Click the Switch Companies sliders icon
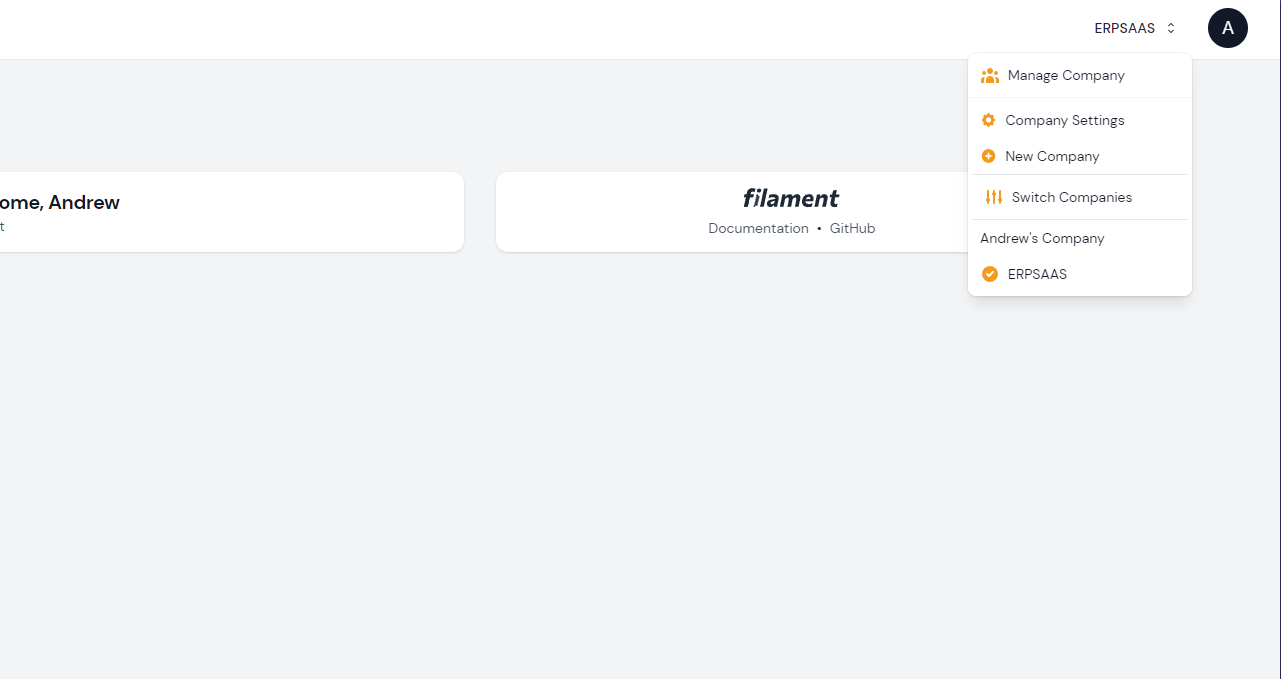 [993, 197]
